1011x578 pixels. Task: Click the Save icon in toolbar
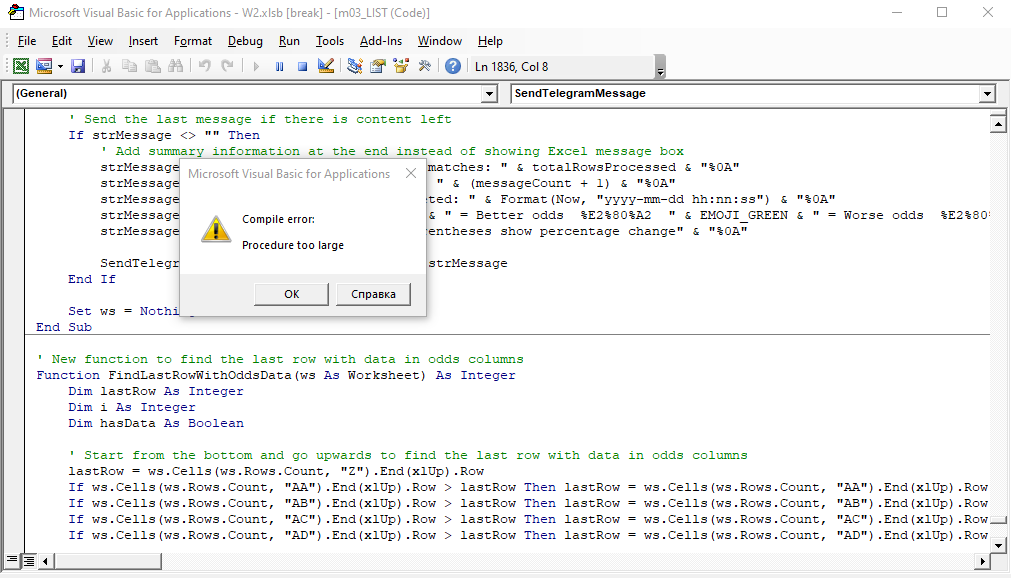coord(77,66)
